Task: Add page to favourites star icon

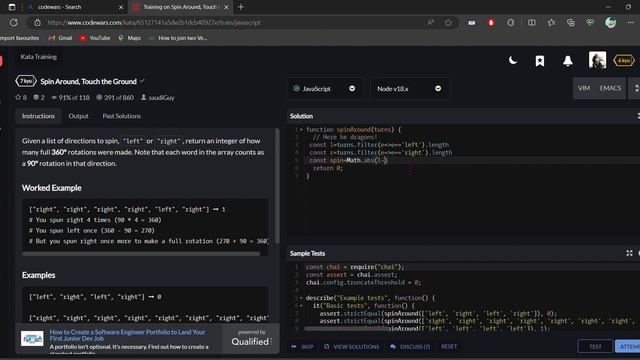Action: click(448, 22)
